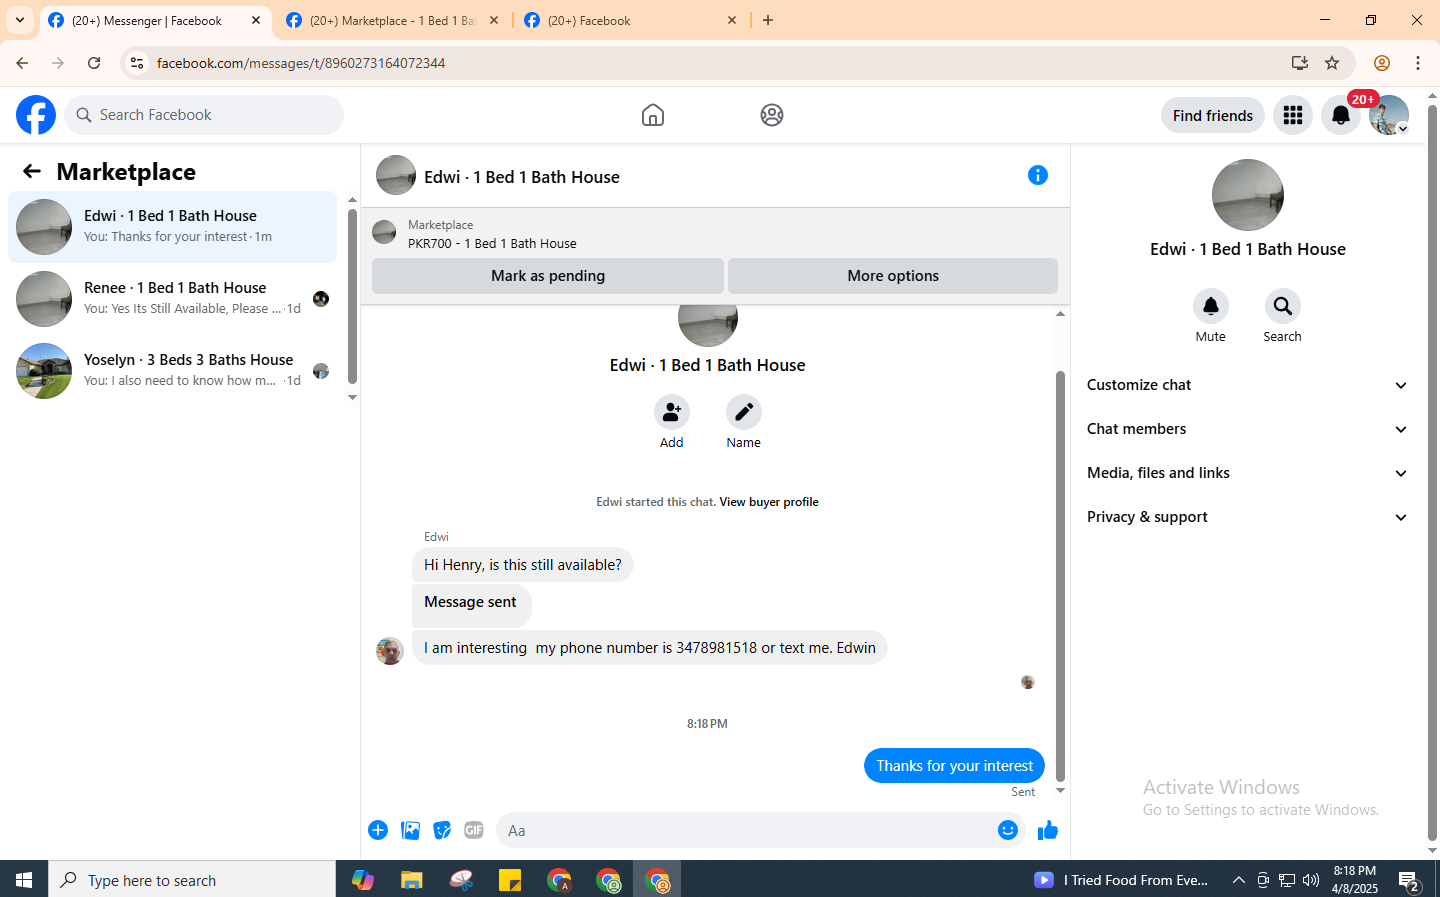This screenshot has width=1440, height=897.
Task: Switch to the third Facebook tab
Action: (630, 20)
